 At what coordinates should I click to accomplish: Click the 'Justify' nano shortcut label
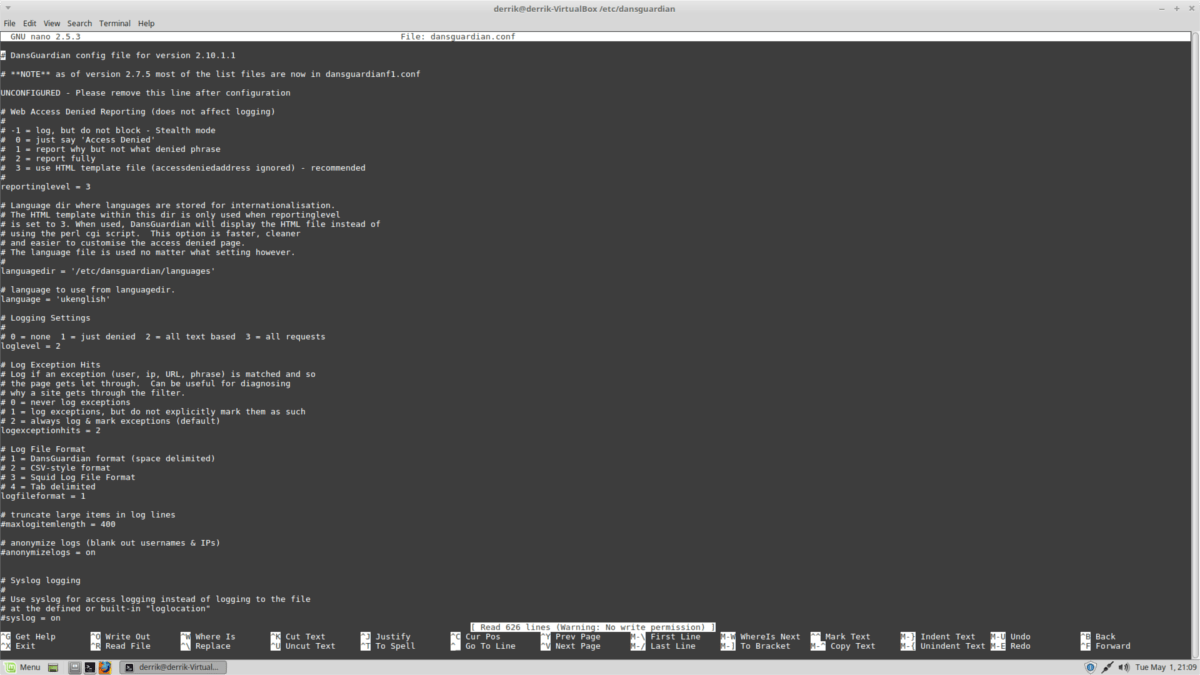(x=393, y=637)
